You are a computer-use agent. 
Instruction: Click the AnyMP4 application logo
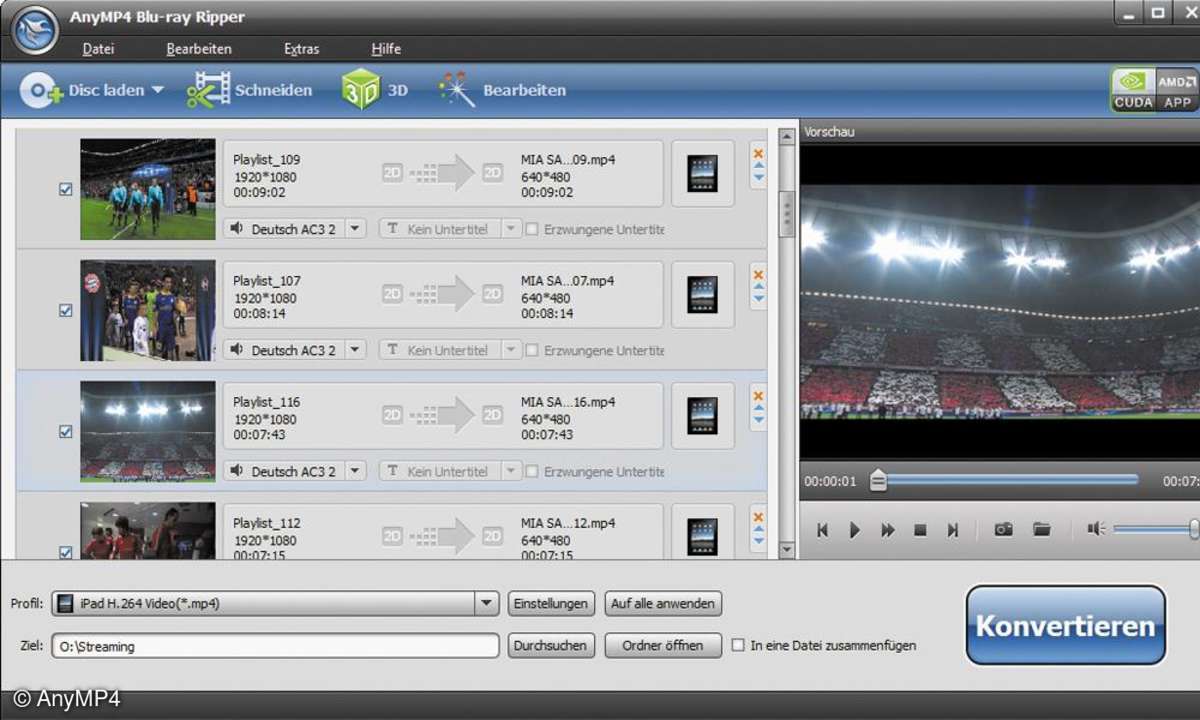[35, 29]
